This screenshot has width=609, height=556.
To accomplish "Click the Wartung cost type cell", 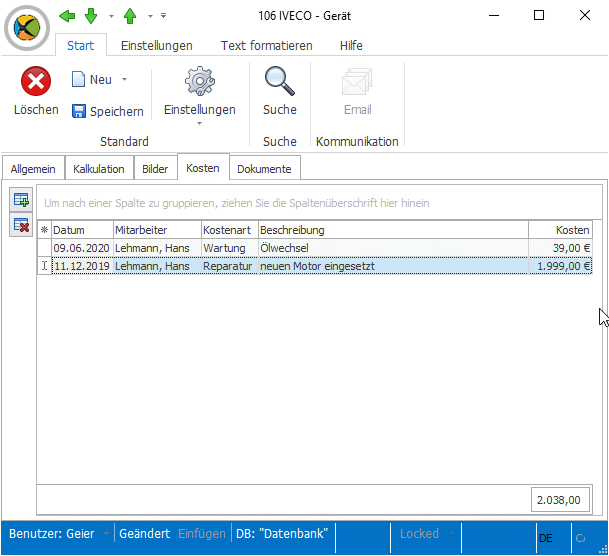I will 230,248.
